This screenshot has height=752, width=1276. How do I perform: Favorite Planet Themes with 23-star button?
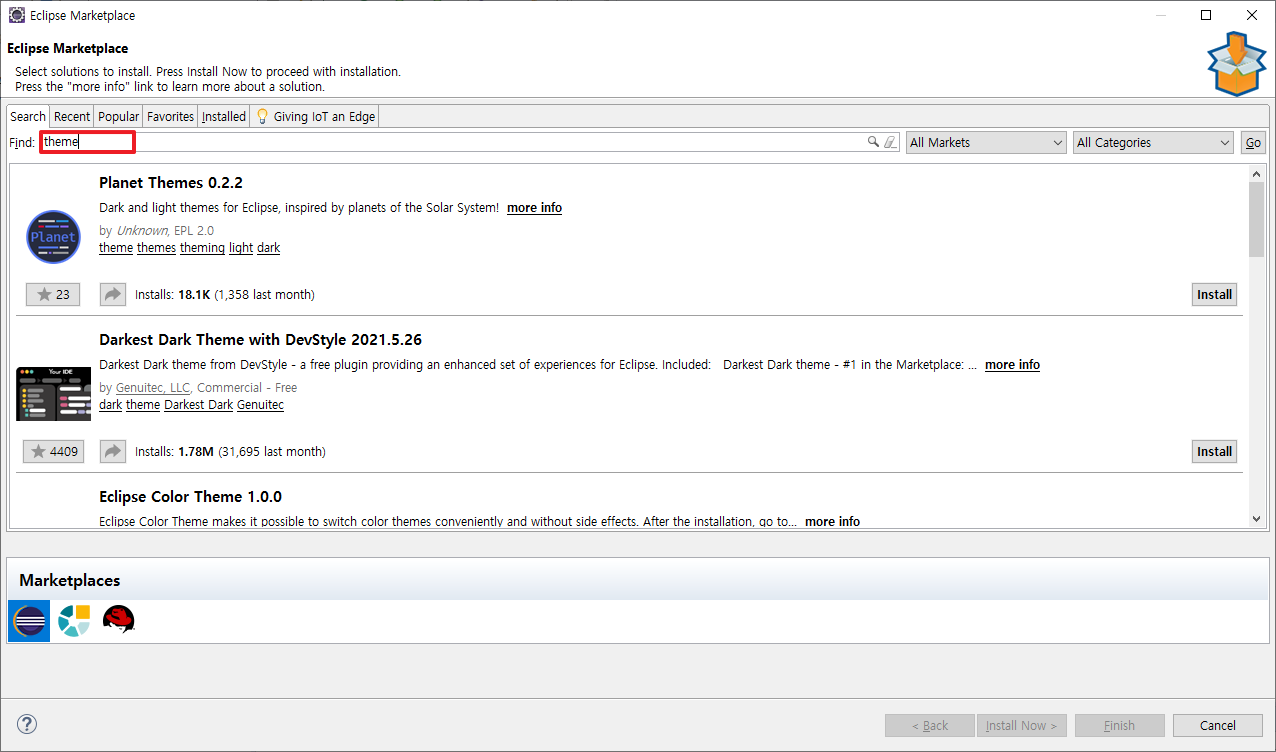[53, 294]
